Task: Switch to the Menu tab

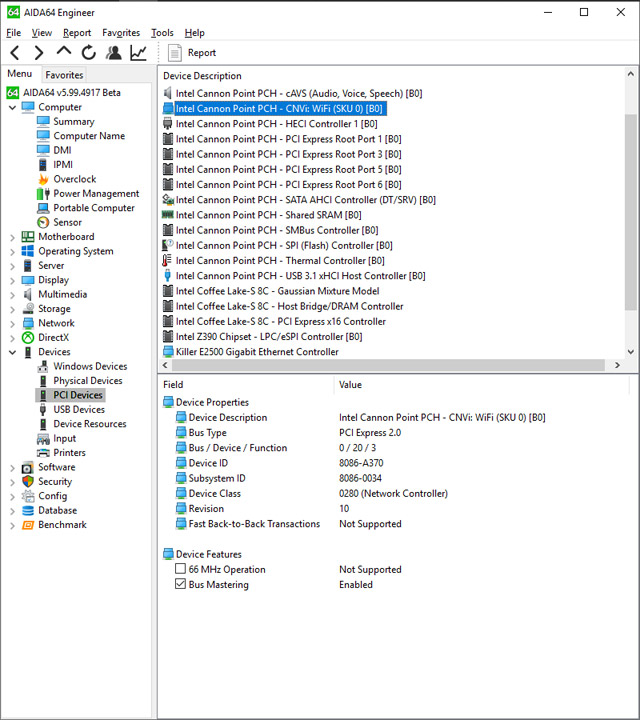Action: point(20,73)
